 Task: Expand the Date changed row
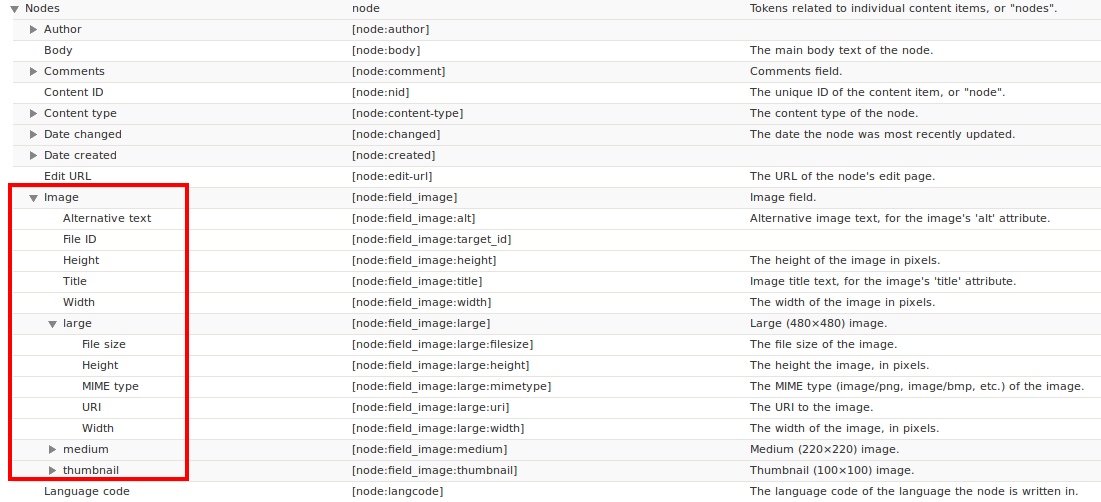tap(34, 135)
